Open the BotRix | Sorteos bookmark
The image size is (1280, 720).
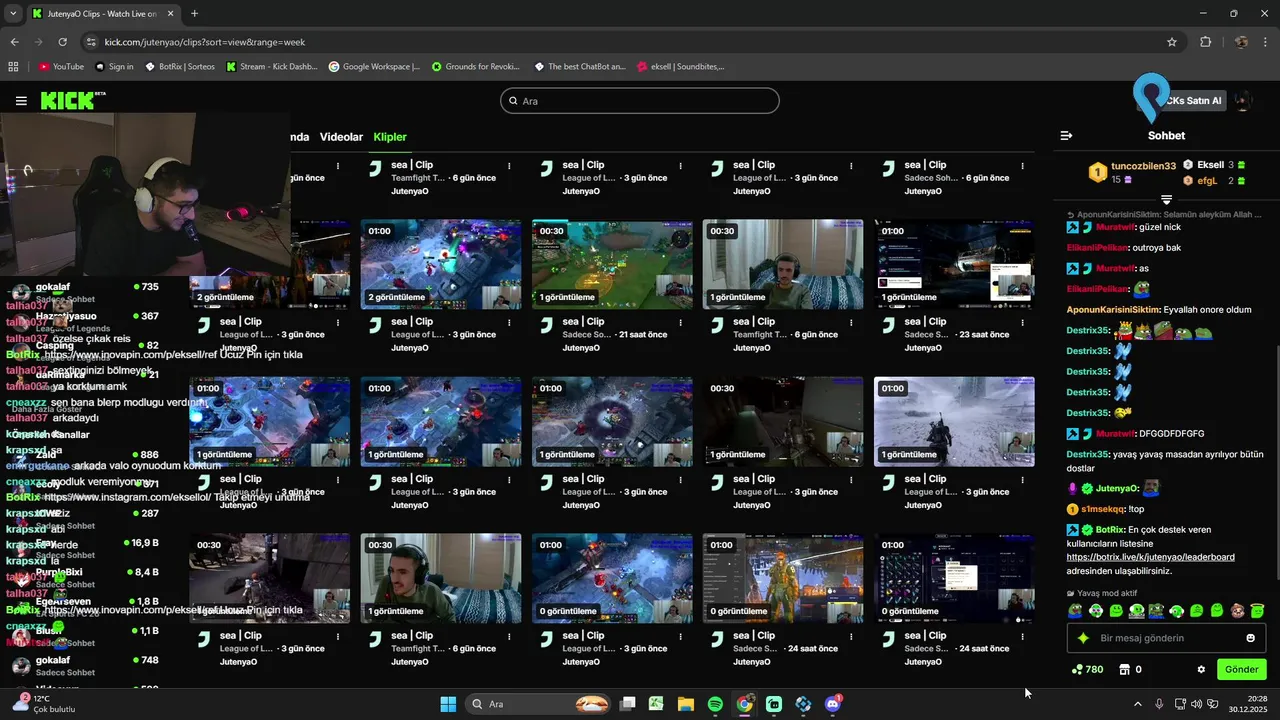pos(180,67)
